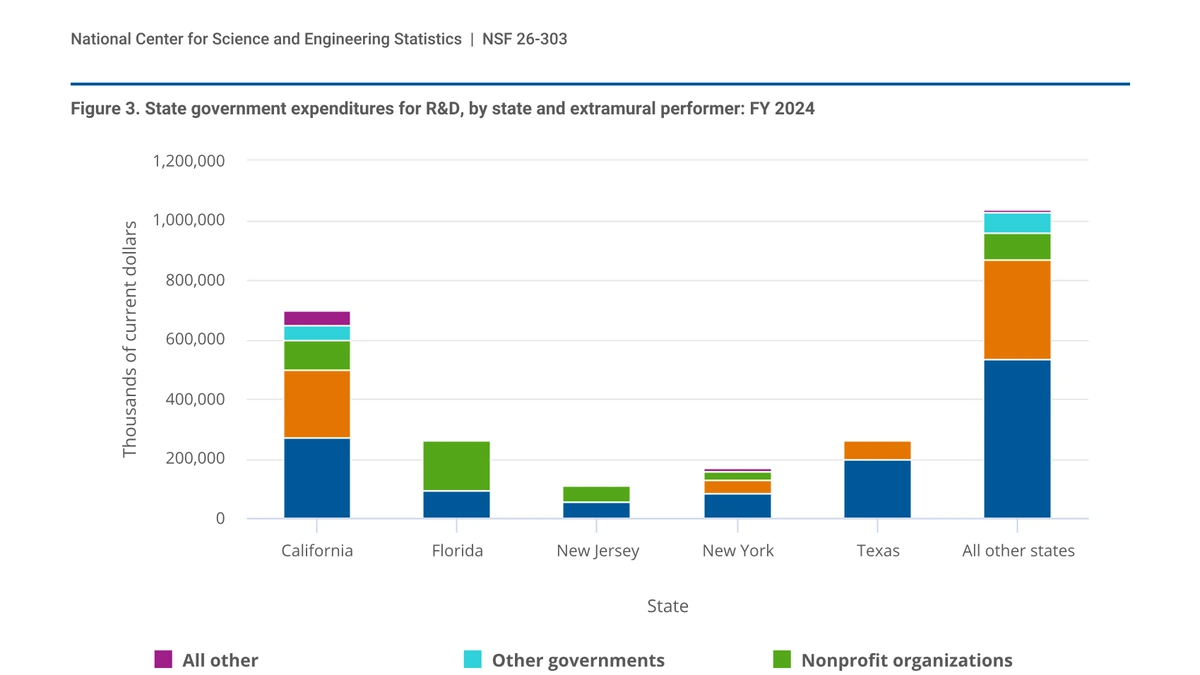Screen dimensions: 1200x675
Task: Select All other states' cyan segment
Action: point(1017,223)
